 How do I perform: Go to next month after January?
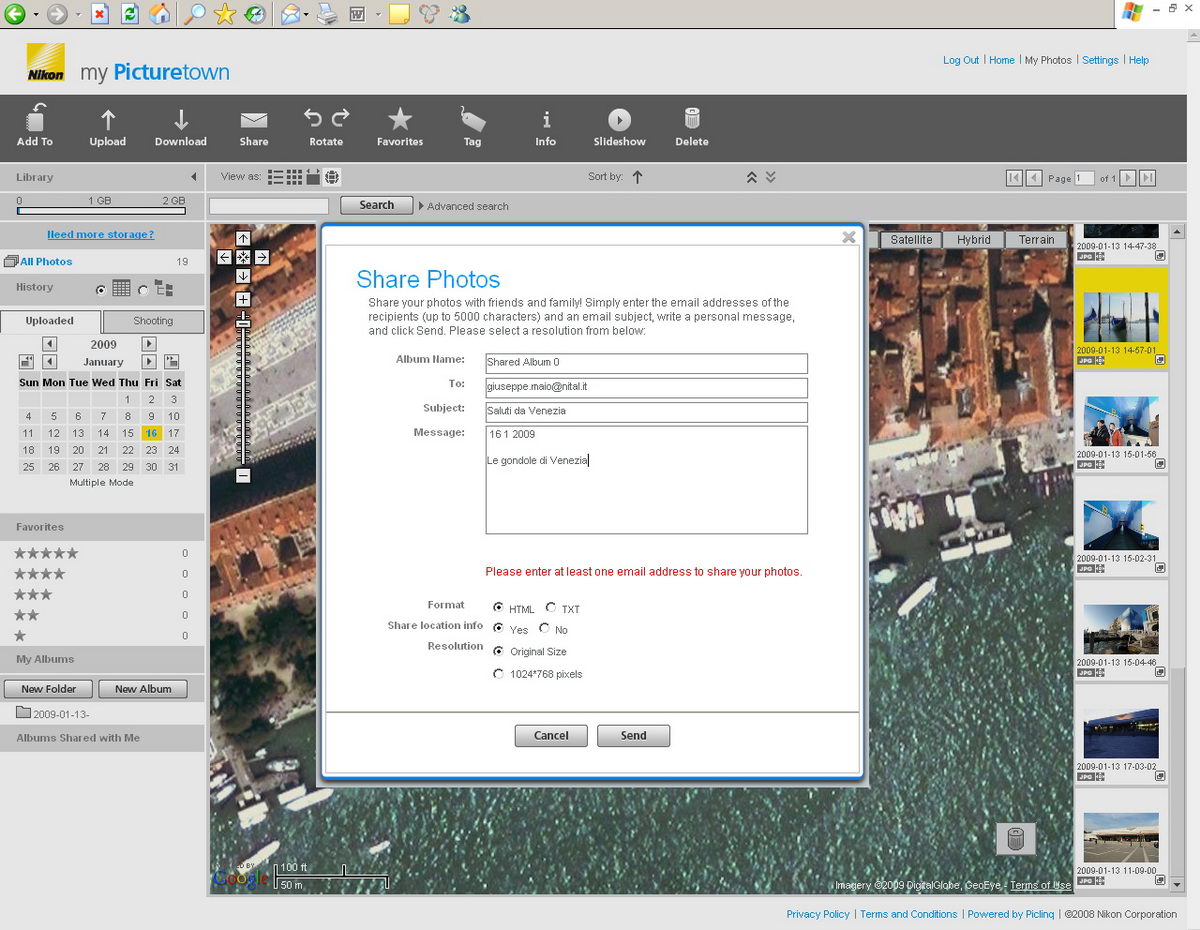click(x=149, y=361)
